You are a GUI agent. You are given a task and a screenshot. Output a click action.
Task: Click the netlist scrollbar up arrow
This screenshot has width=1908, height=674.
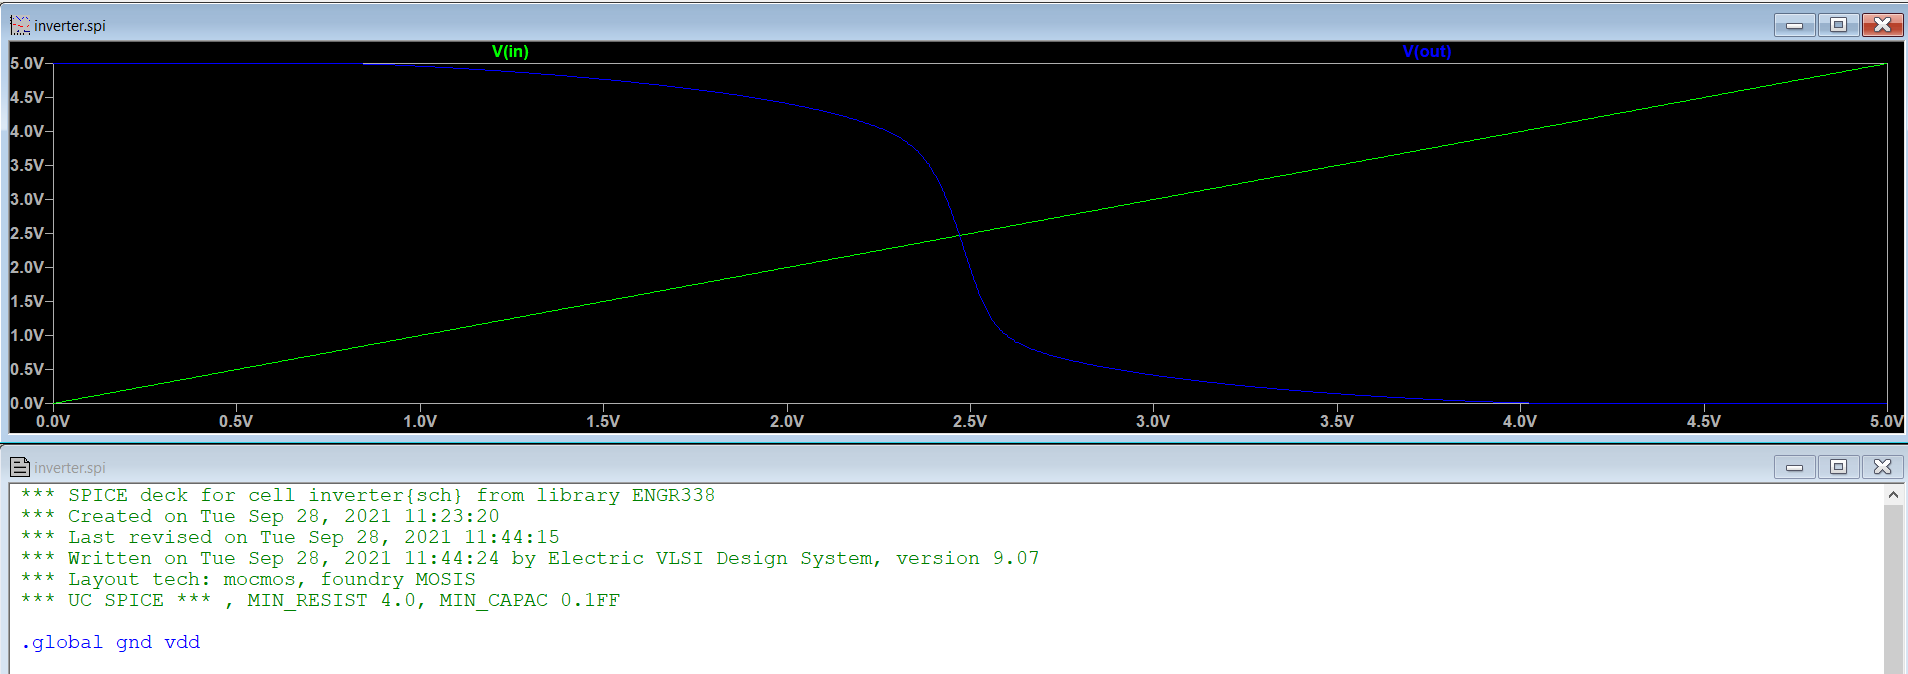[x=1892, y=495]
